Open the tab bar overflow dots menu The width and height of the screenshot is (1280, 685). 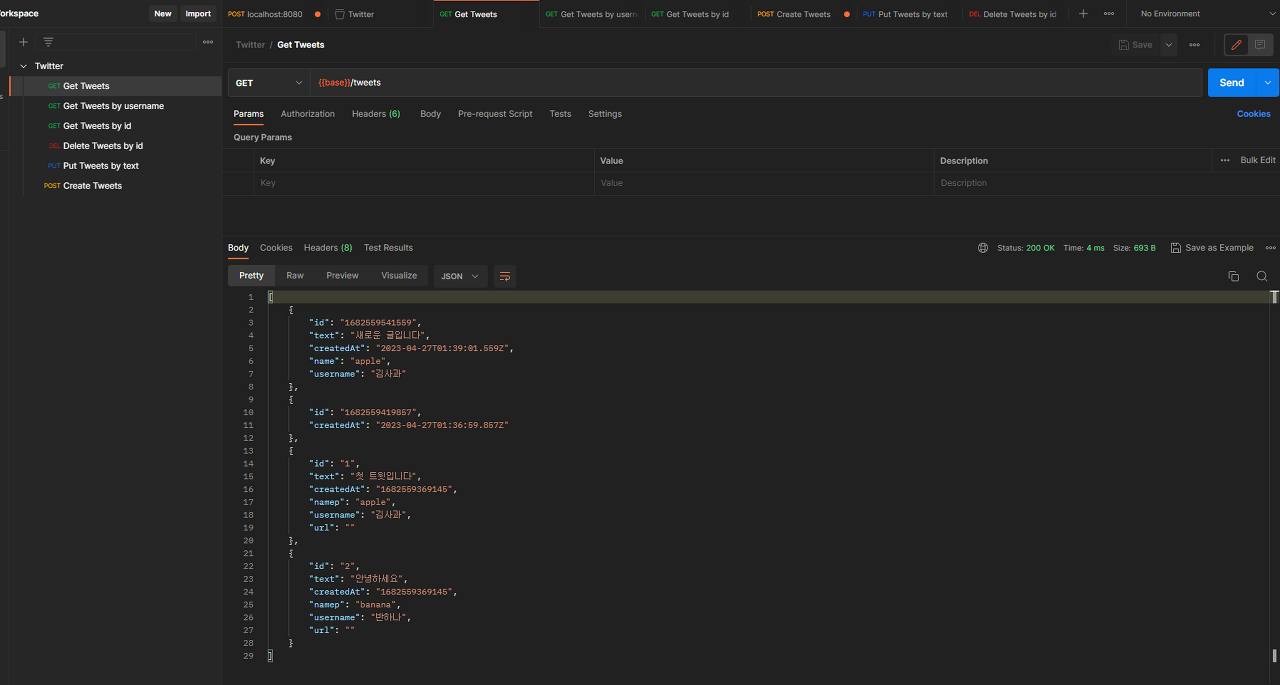coord(1109,14)
